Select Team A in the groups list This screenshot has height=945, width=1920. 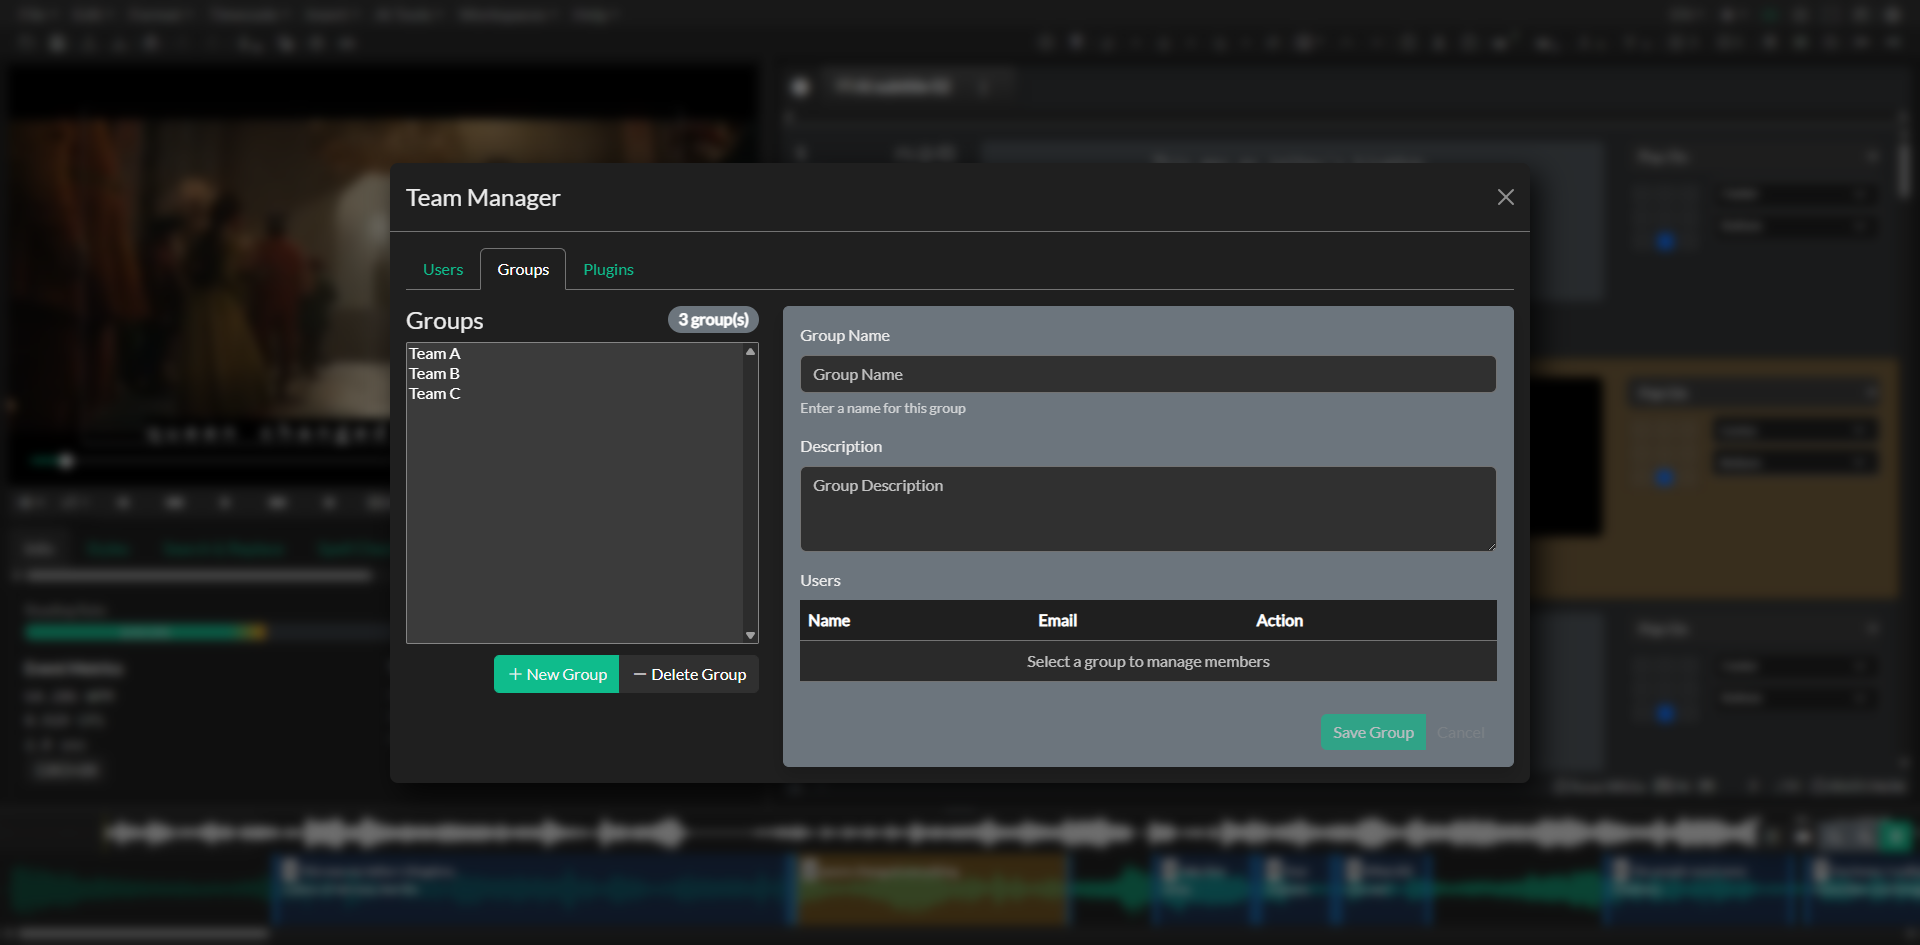435,353
